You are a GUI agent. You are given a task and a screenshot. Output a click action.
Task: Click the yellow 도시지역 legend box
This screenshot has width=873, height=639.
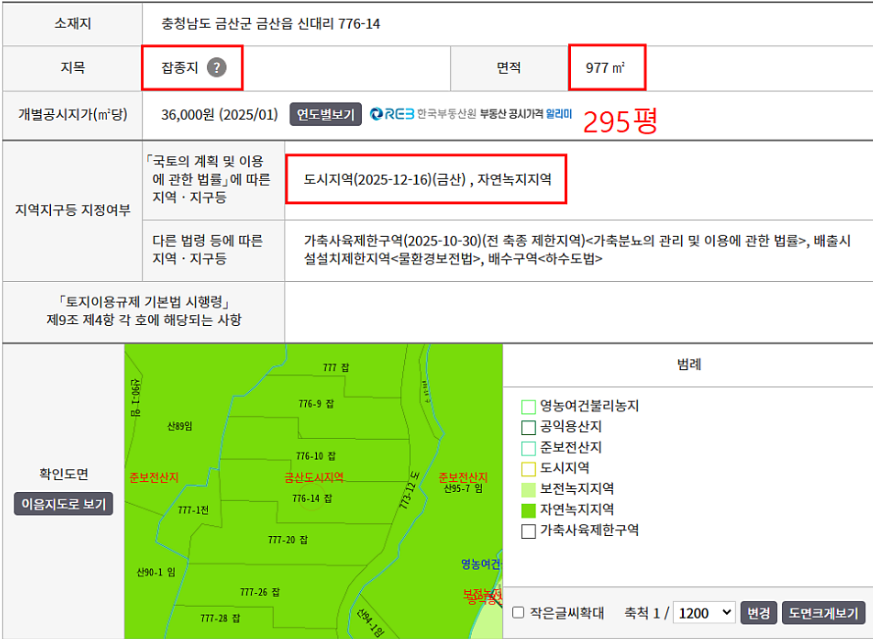pyautogui.click(x=528, y=469)
